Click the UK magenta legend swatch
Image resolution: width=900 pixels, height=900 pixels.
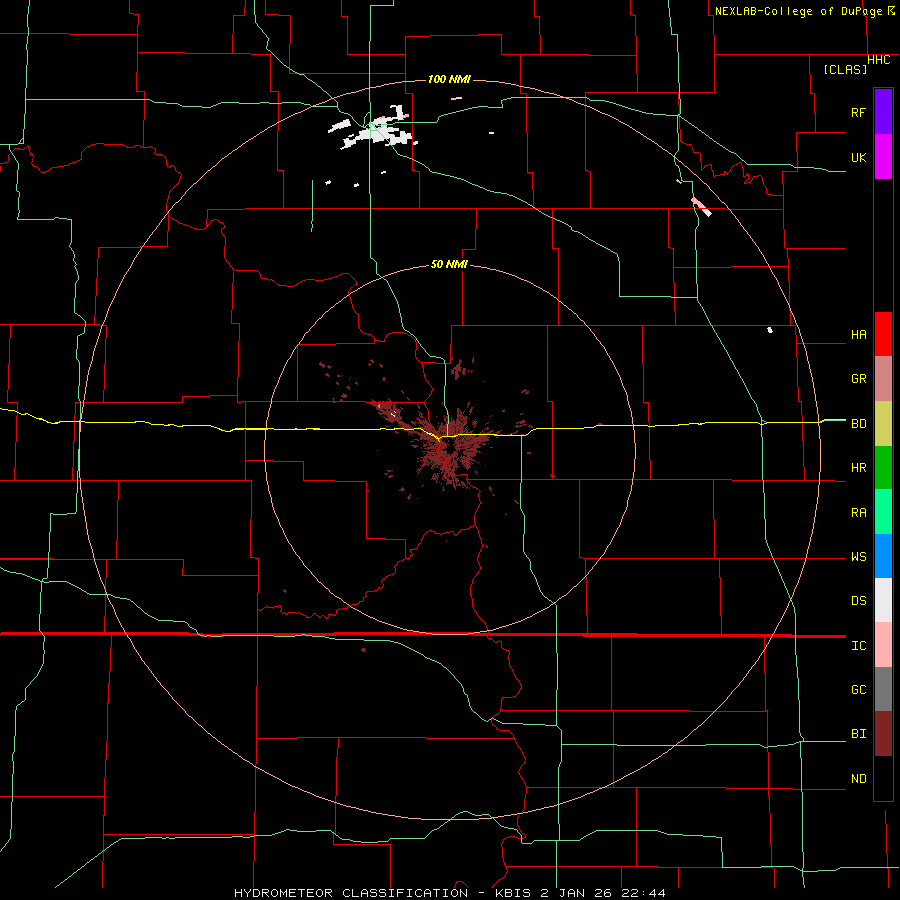883,157
